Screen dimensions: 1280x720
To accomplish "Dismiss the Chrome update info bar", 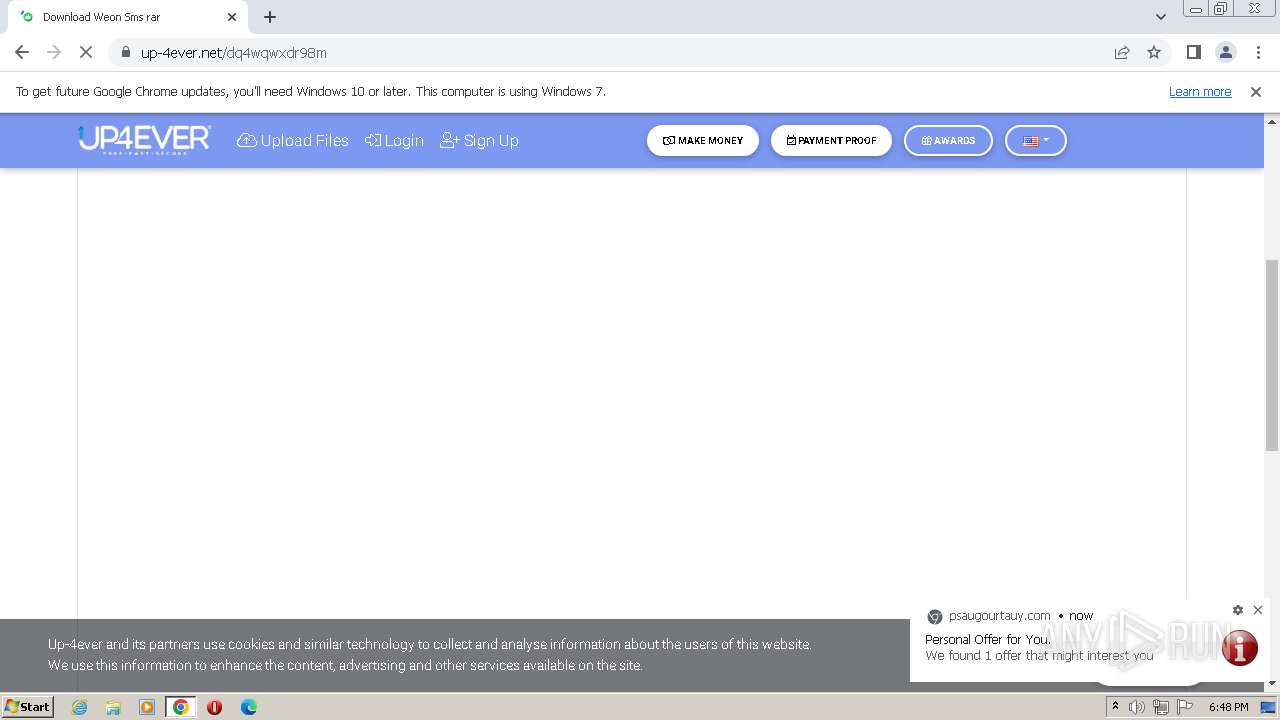I will [x=1256, y=91].
